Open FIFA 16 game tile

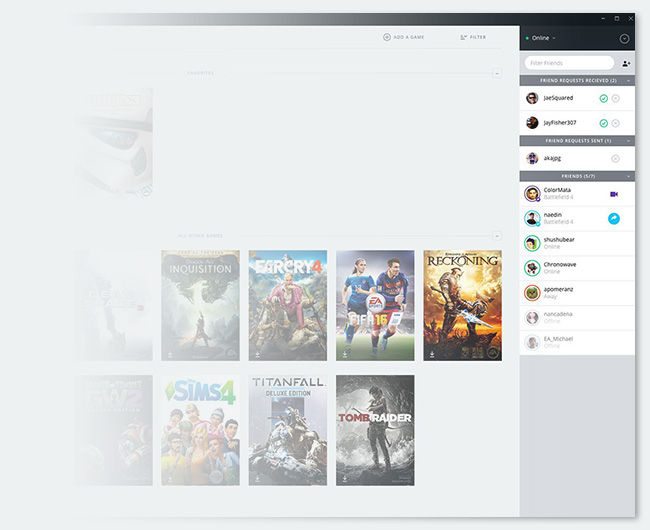click(375, 305)
